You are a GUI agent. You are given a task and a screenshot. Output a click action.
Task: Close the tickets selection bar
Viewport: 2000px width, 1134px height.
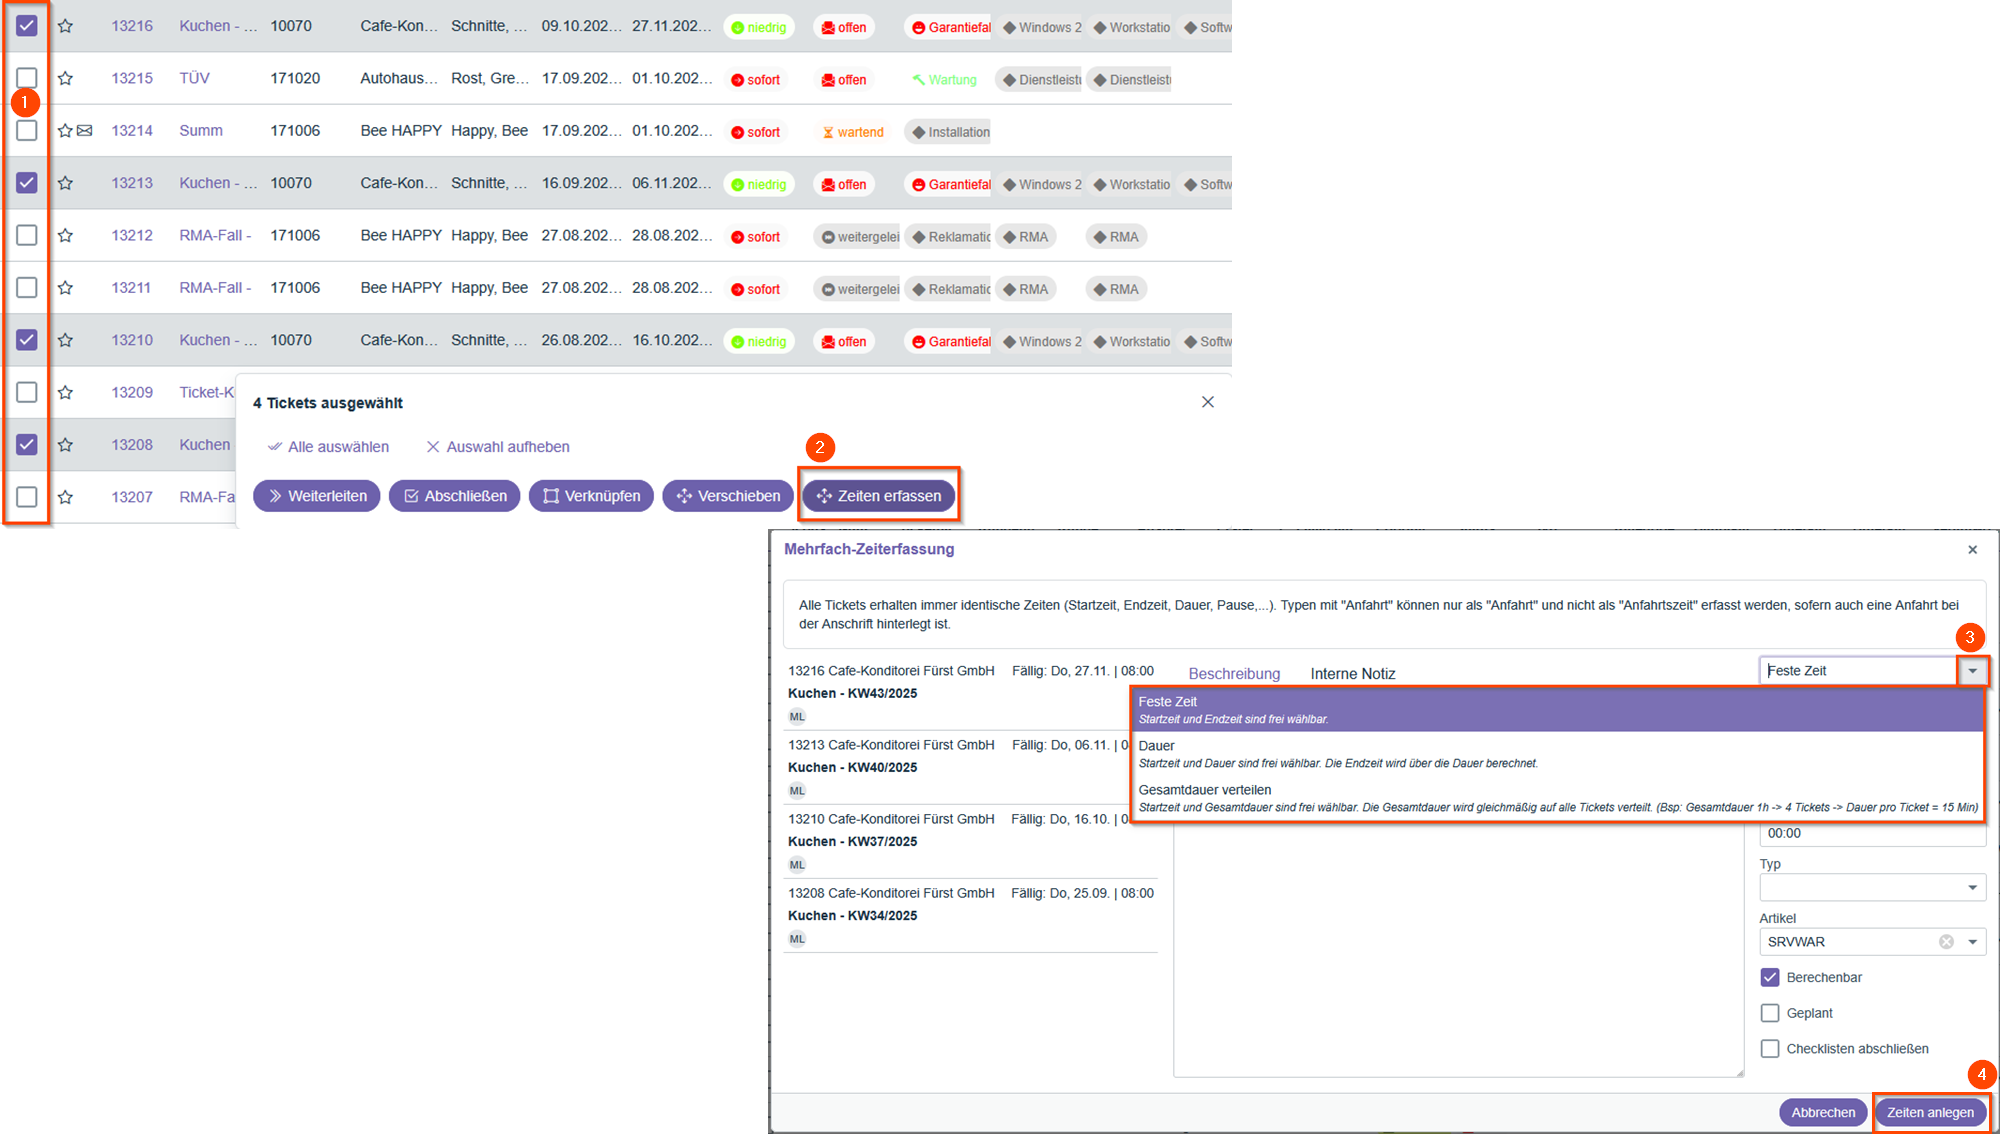point(1208,402)
